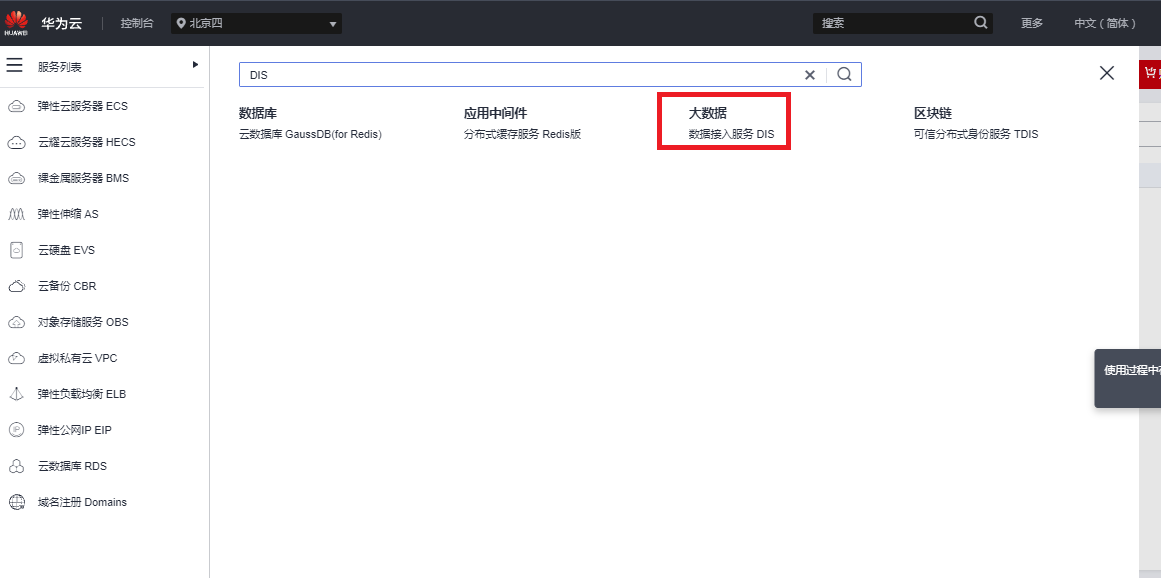Screen dimensions: 1161x578
Task: Click the 区块链 category heading
Action: pos(933,113)
